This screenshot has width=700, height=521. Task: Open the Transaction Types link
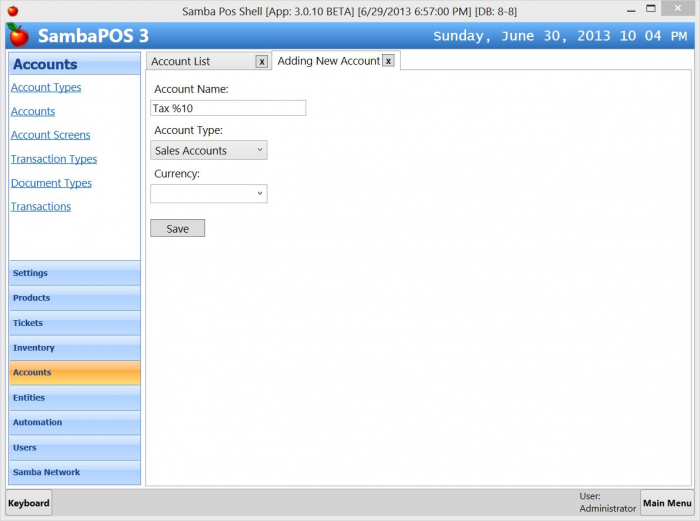click(54, 159)
